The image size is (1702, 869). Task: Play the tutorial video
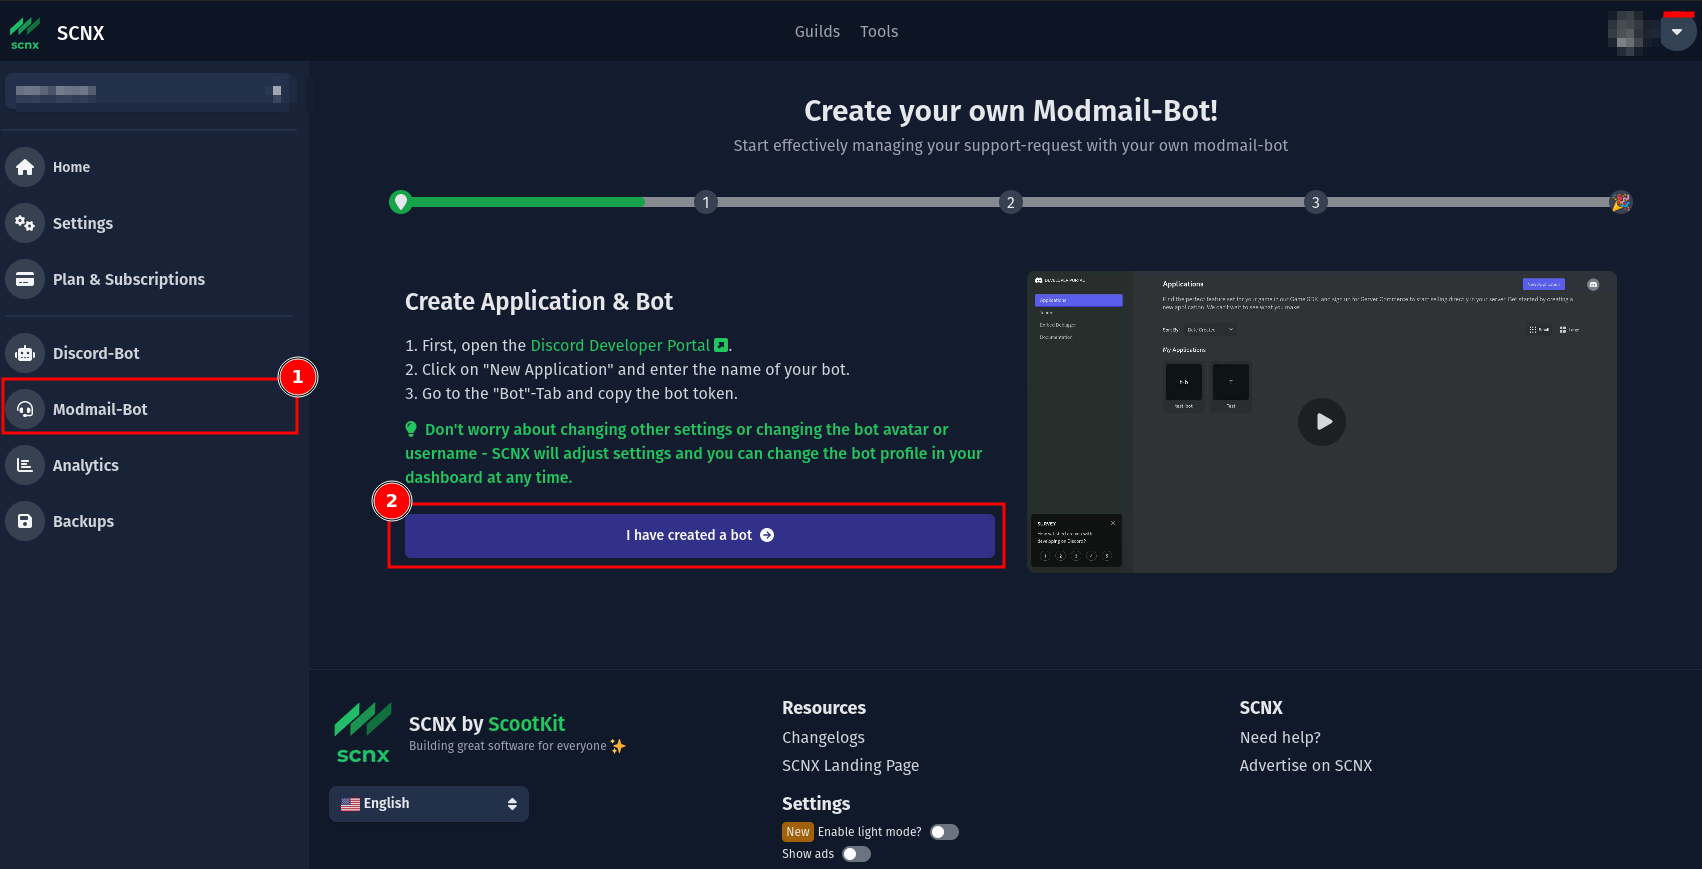coord(1322,422)
